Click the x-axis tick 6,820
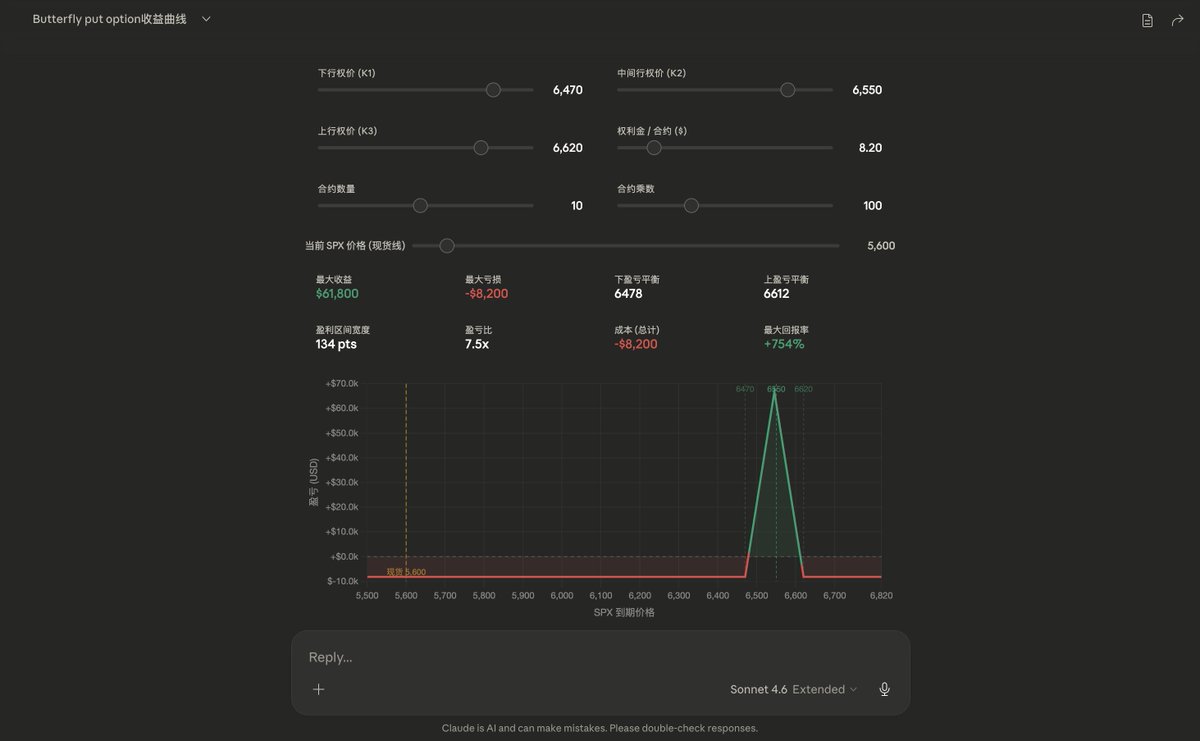 pos(881,595)
